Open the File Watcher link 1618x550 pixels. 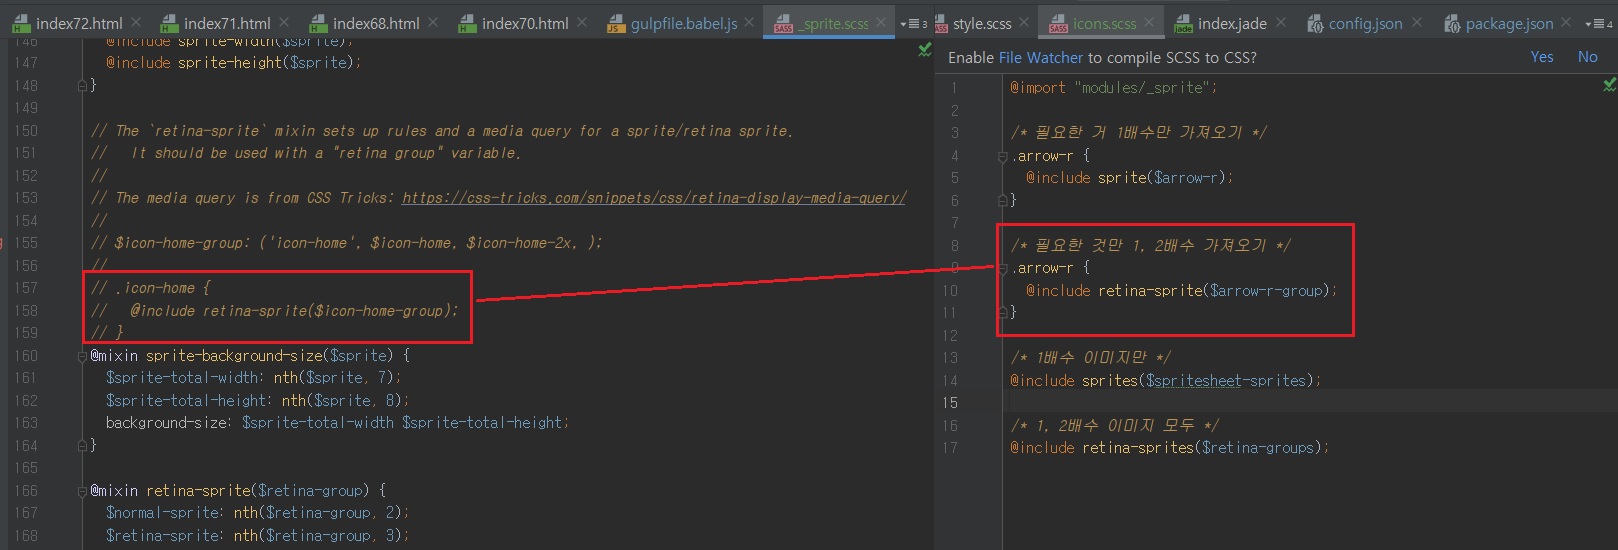pos(1040,58)
